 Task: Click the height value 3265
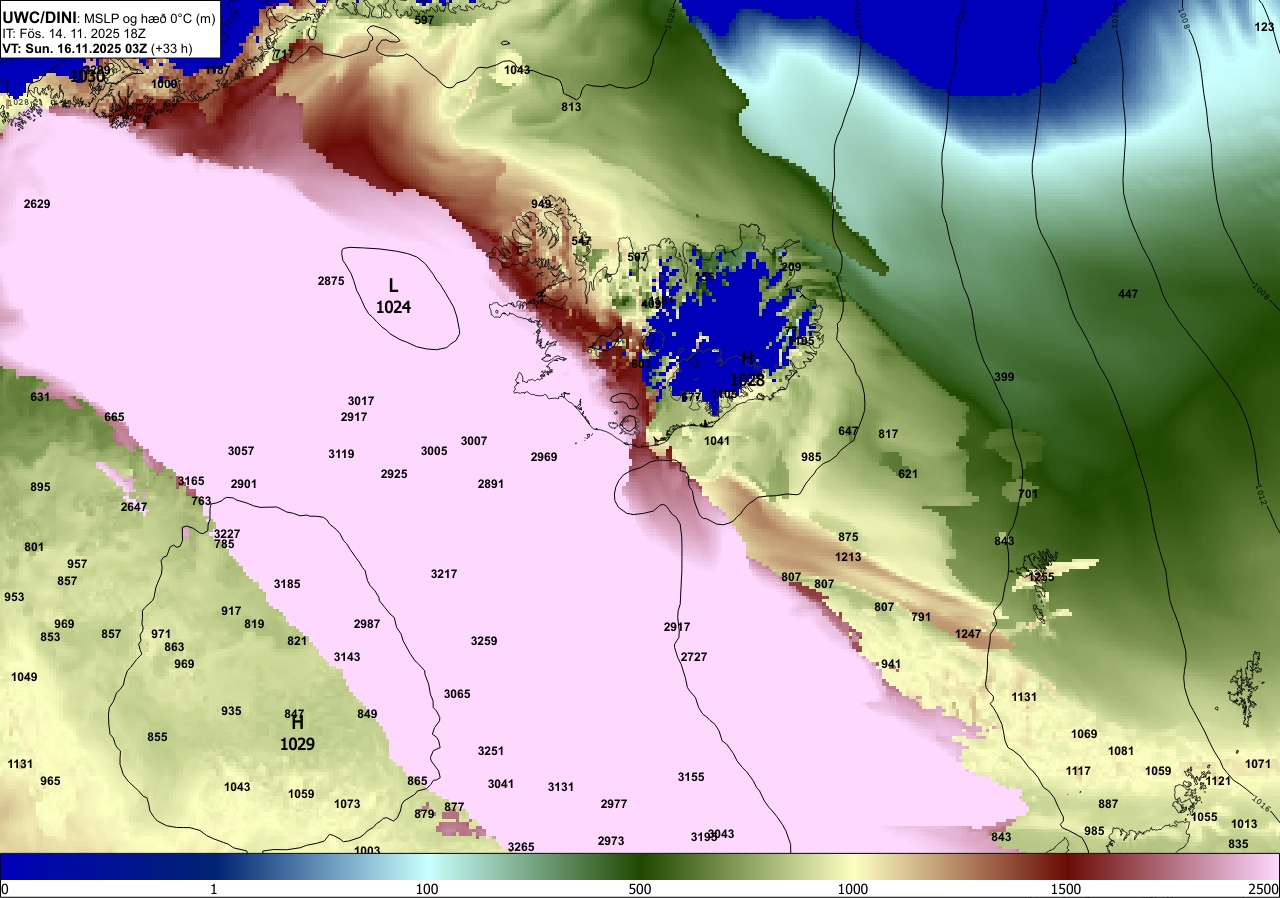[x=521, y=847]
